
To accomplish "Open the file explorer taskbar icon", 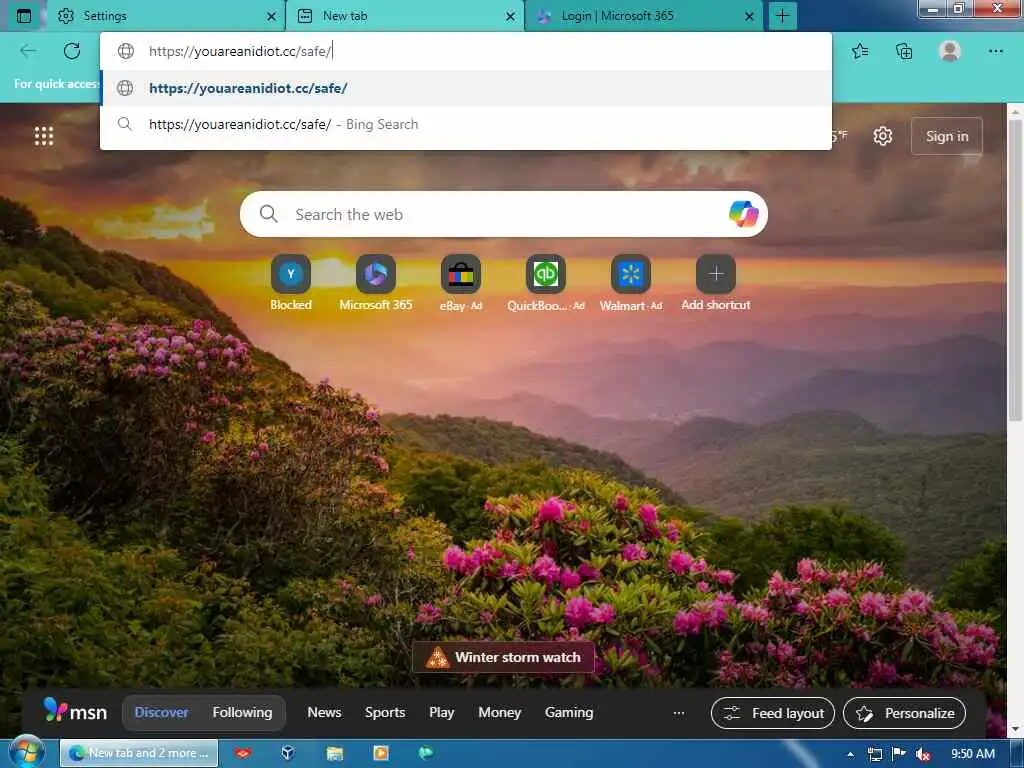I will (334, 753).
